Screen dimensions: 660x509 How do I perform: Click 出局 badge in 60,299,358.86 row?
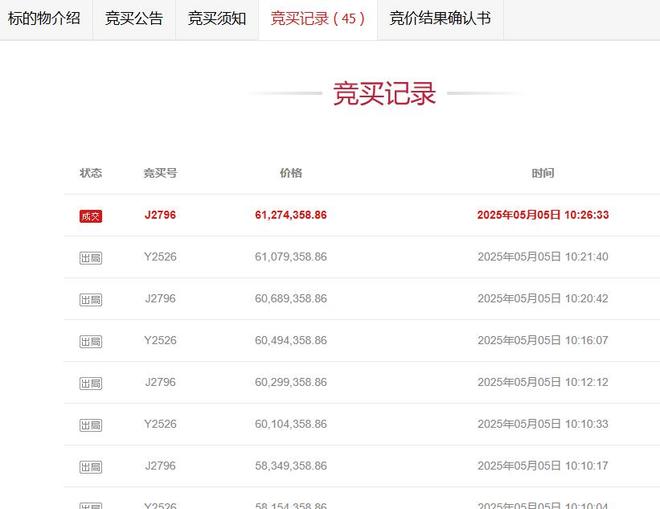(x=90, y=383)
